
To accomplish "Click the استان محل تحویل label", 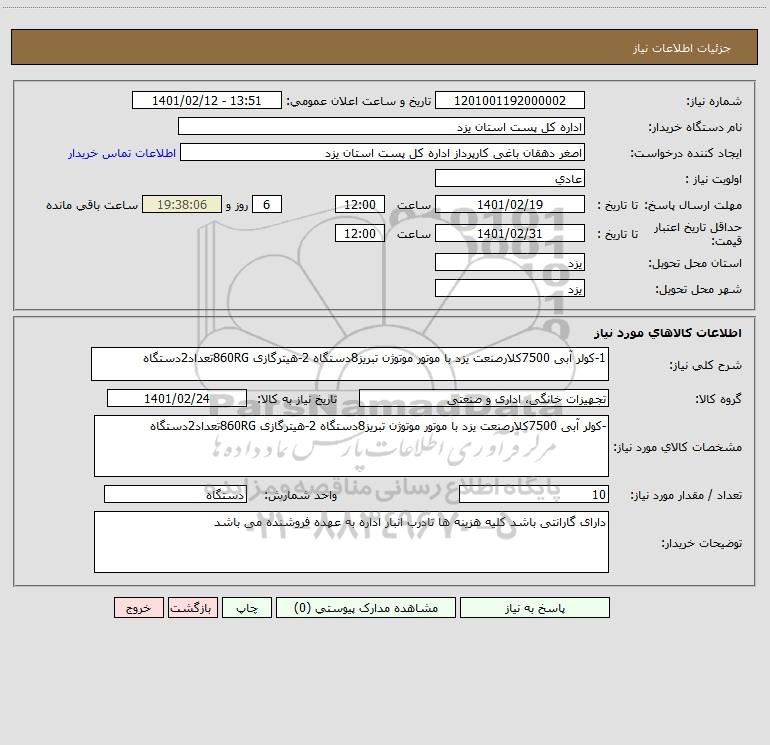I will (695, 263).
